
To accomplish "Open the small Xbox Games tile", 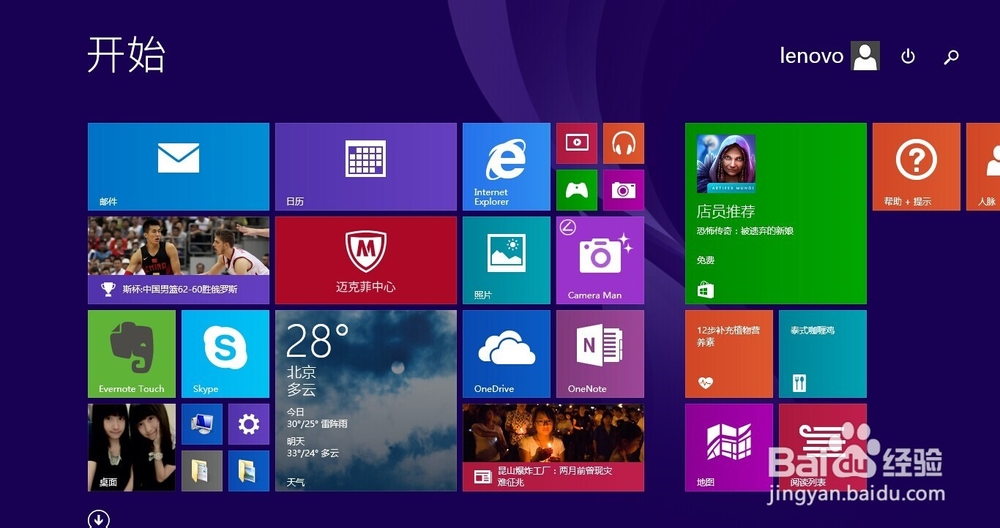I will pyautogui.click(x=577, y=190).
